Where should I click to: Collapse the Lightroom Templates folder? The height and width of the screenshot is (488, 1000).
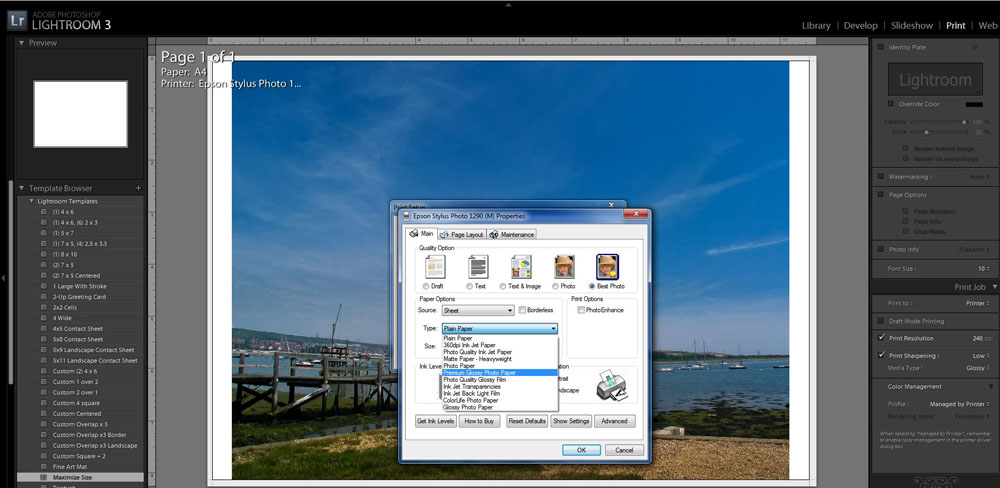click(x=31, y=201)
